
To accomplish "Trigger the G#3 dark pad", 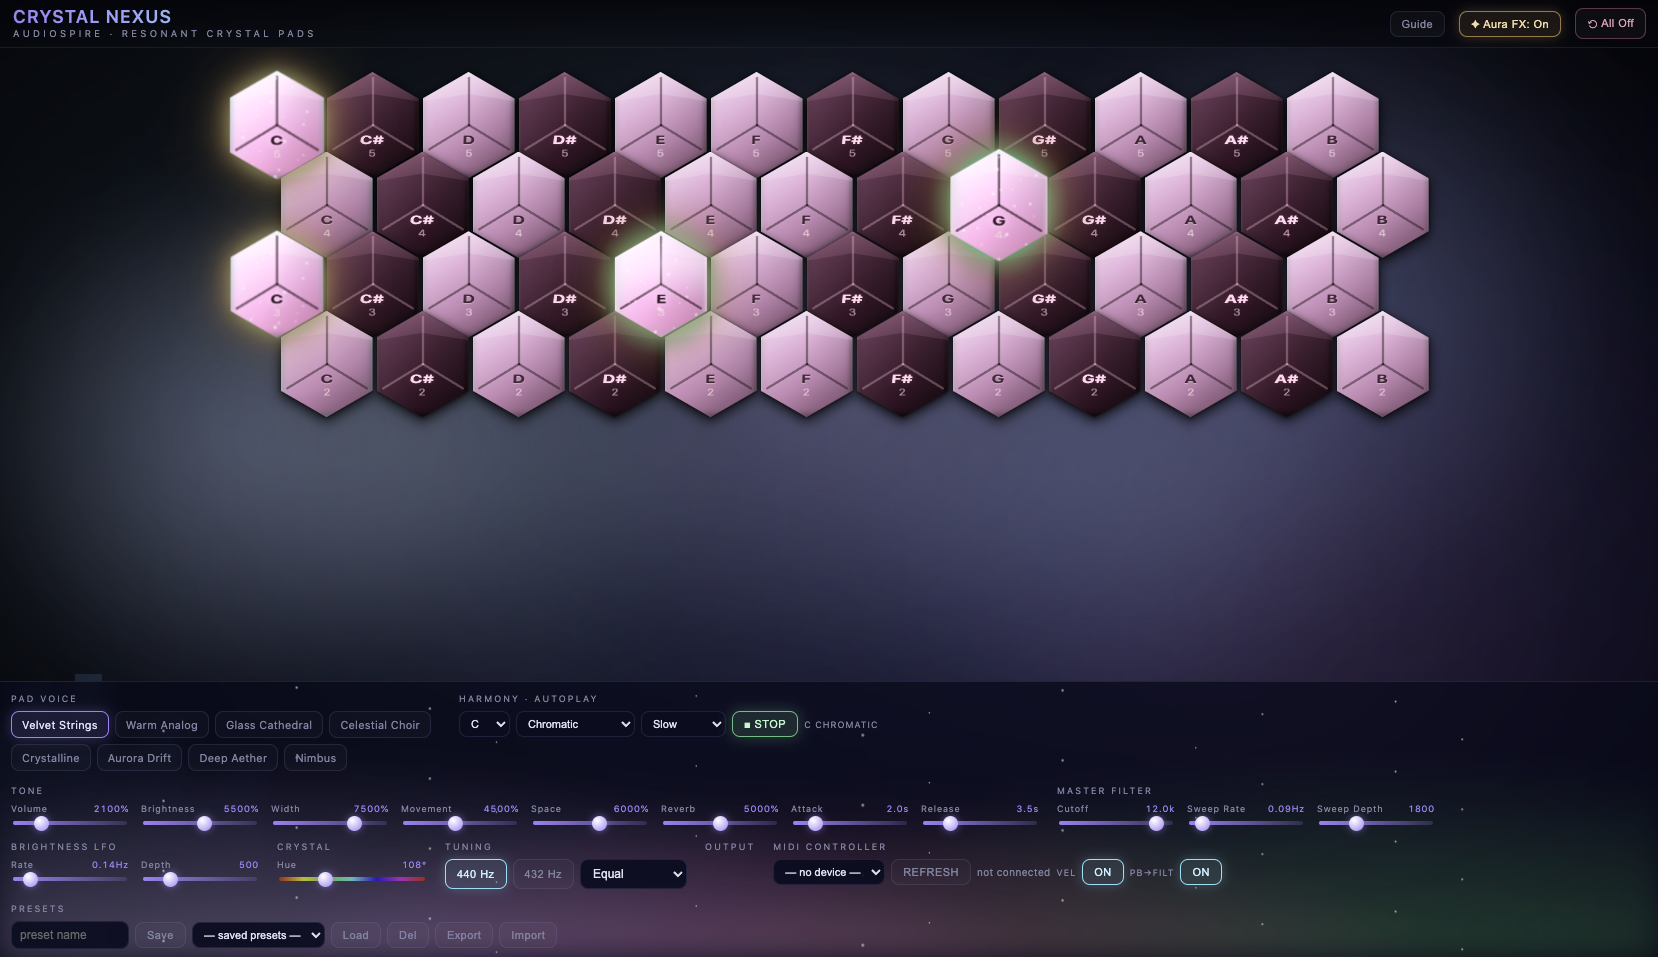I will pos(1044,284).
